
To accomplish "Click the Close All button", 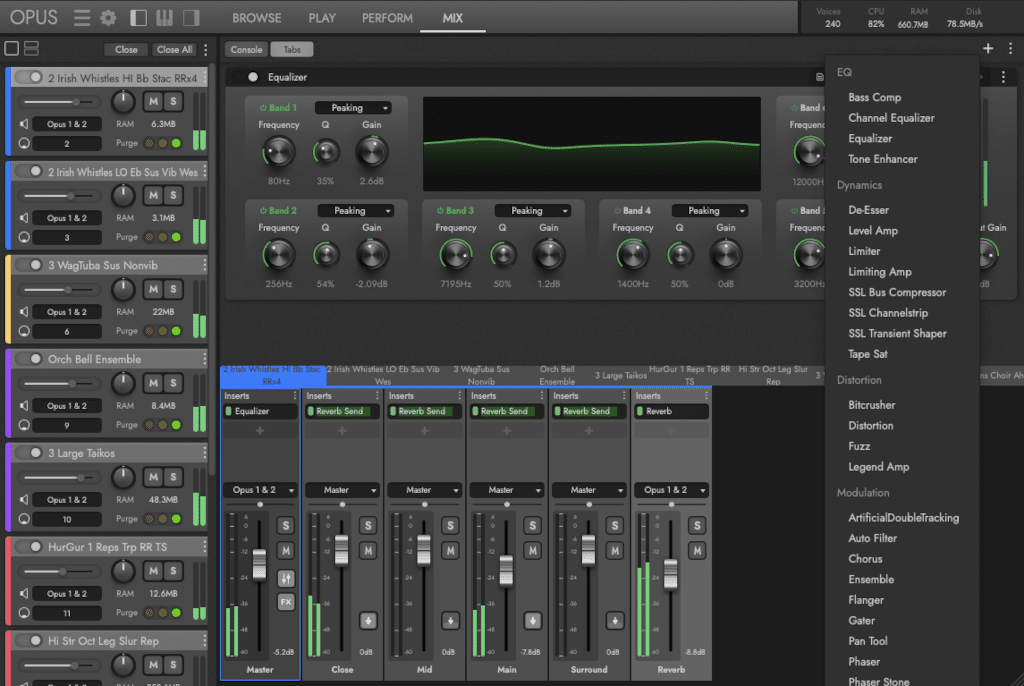I will 174,50.
